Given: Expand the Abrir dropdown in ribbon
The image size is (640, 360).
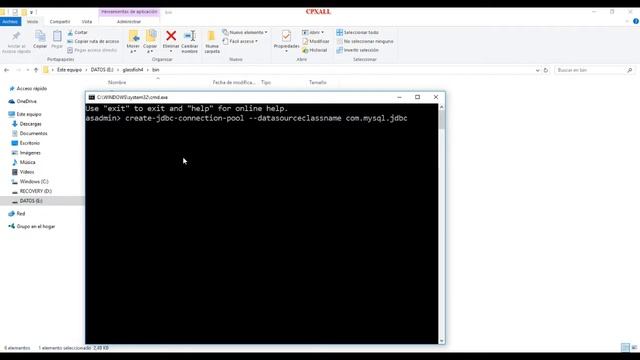Looking at the screenshot, I should click(x=313, y=32).
